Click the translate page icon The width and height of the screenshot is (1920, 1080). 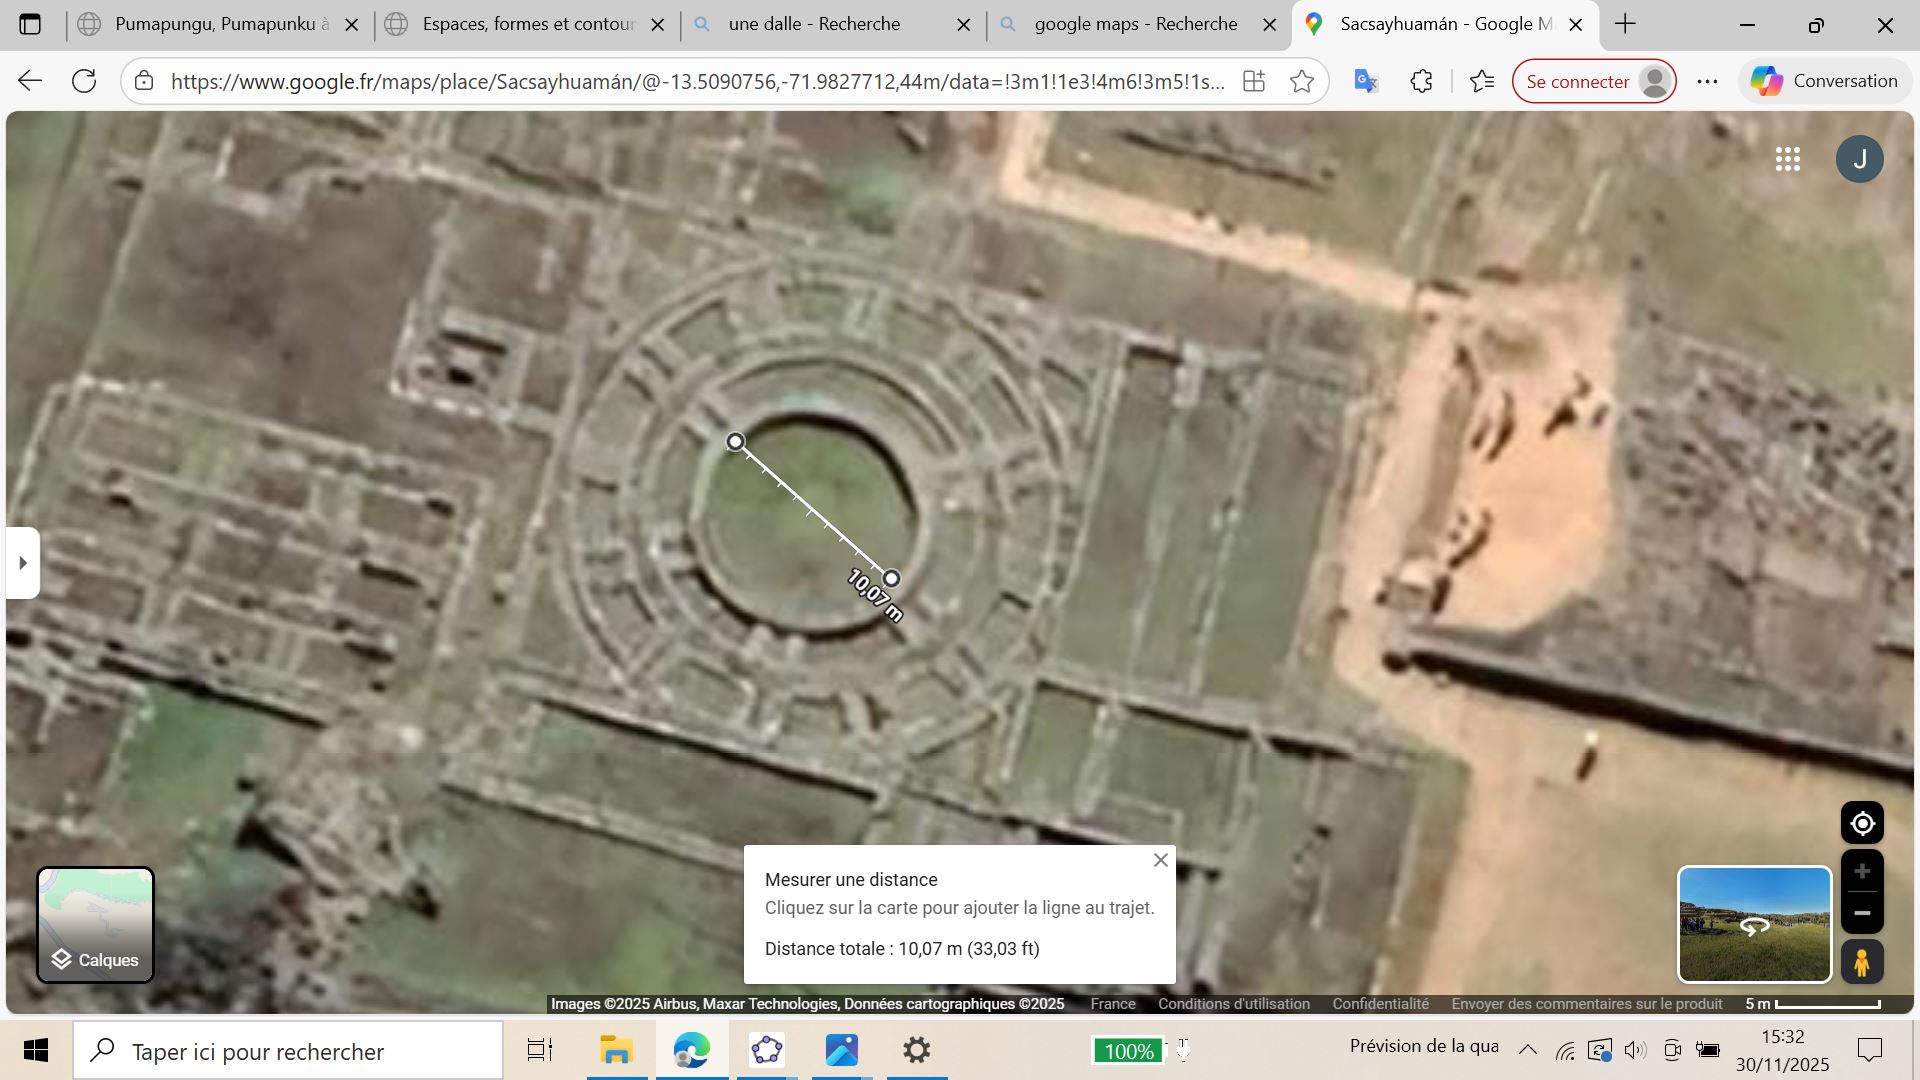1366,81
